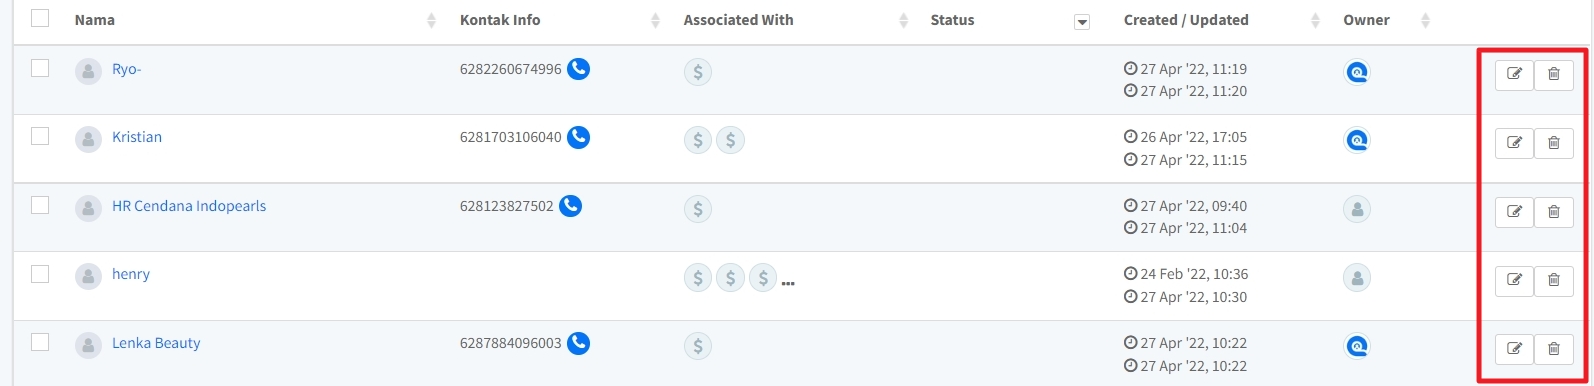This screenshot has height=386, width=1594.
Task: Sort the list by Nama column arrows
Action: (431, 20)
